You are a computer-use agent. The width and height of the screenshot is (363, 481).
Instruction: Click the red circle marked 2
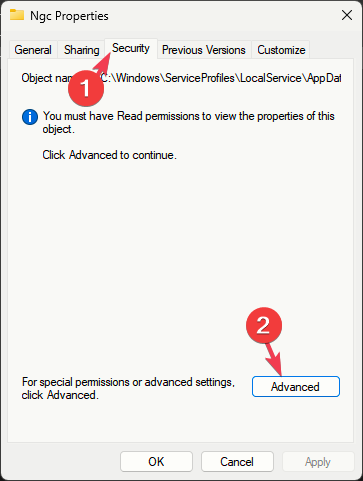[264, 325]
